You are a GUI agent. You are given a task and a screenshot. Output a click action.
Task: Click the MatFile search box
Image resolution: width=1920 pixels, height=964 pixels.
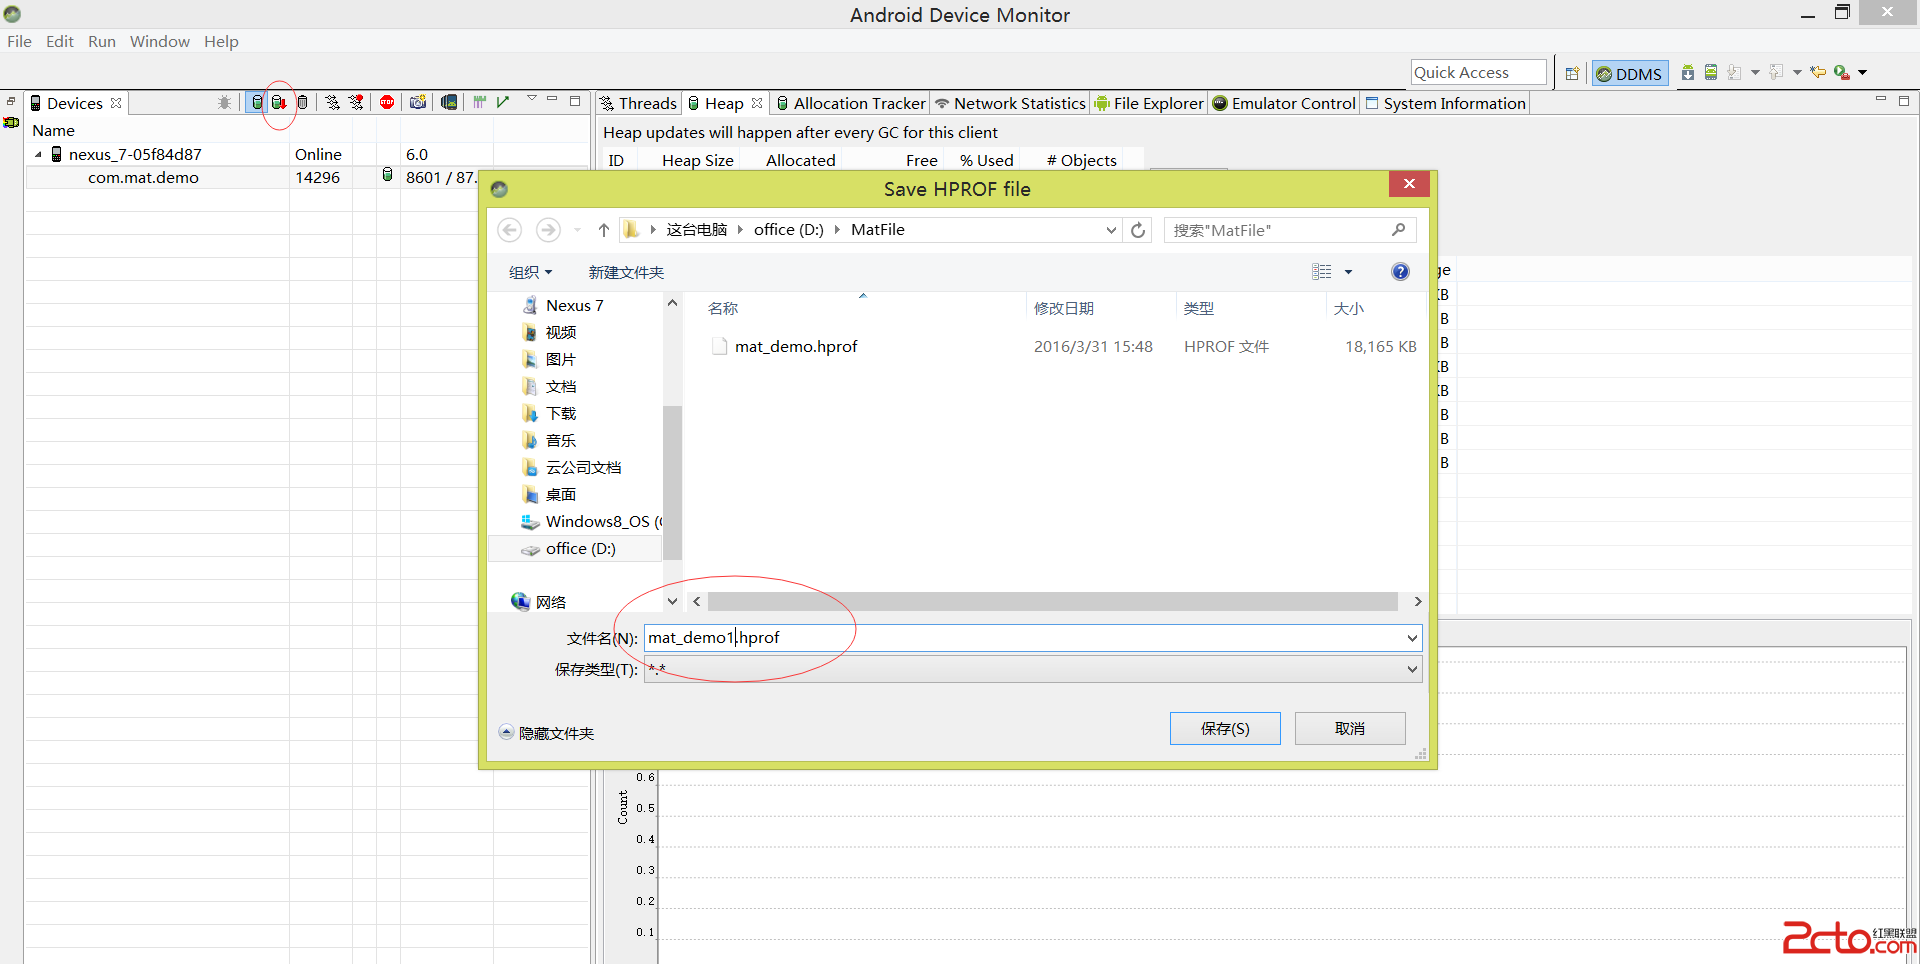[1289, 230]
